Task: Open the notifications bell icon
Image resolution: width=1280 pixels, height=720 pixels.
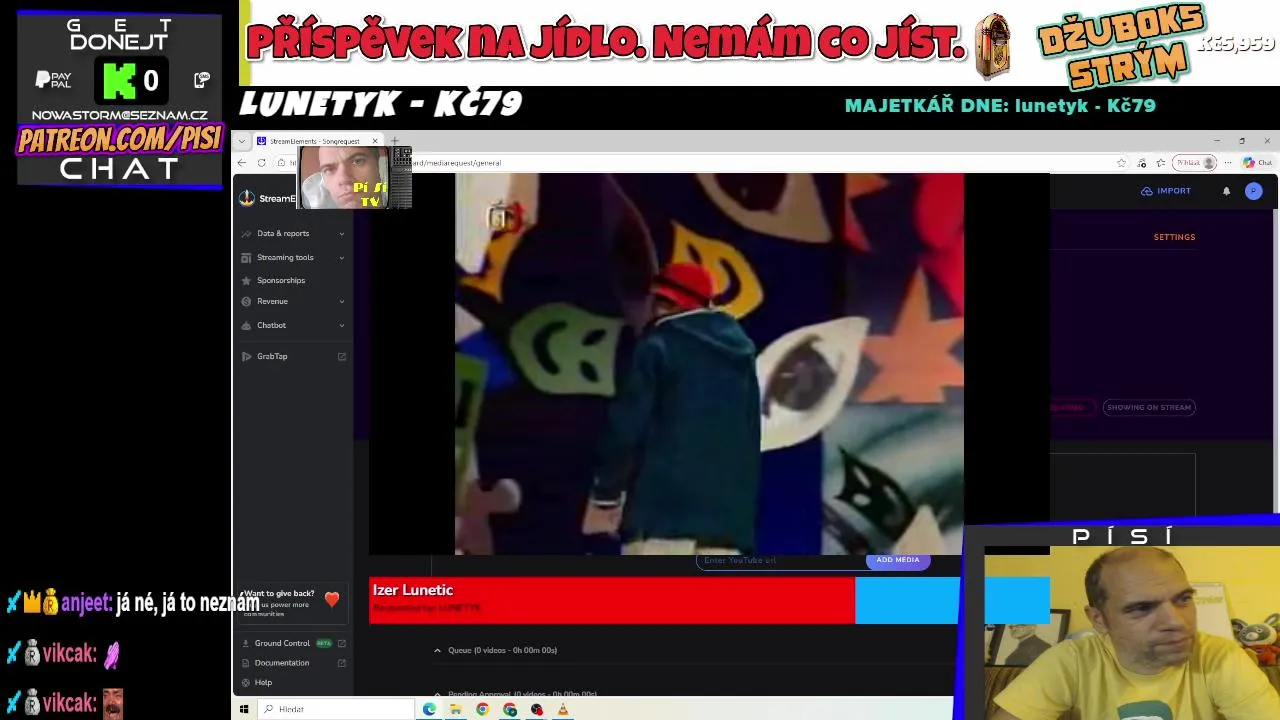Action: (x=1227, y=191)
